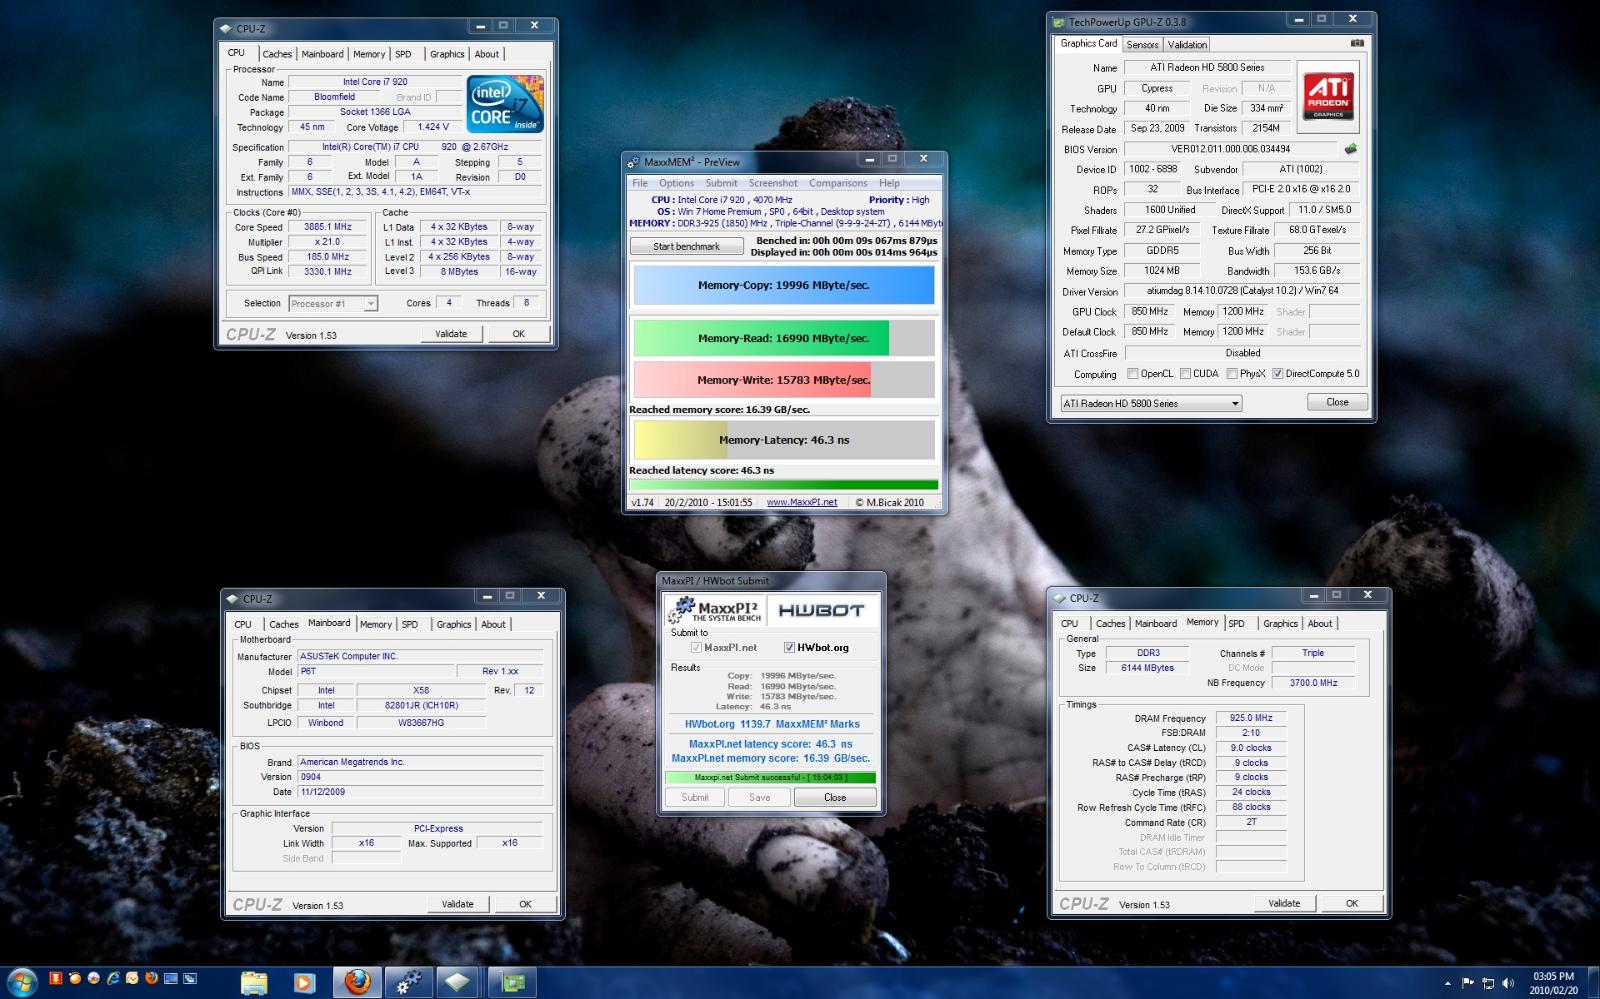Click the www.MaxxPI.net link

click(802, 502)
